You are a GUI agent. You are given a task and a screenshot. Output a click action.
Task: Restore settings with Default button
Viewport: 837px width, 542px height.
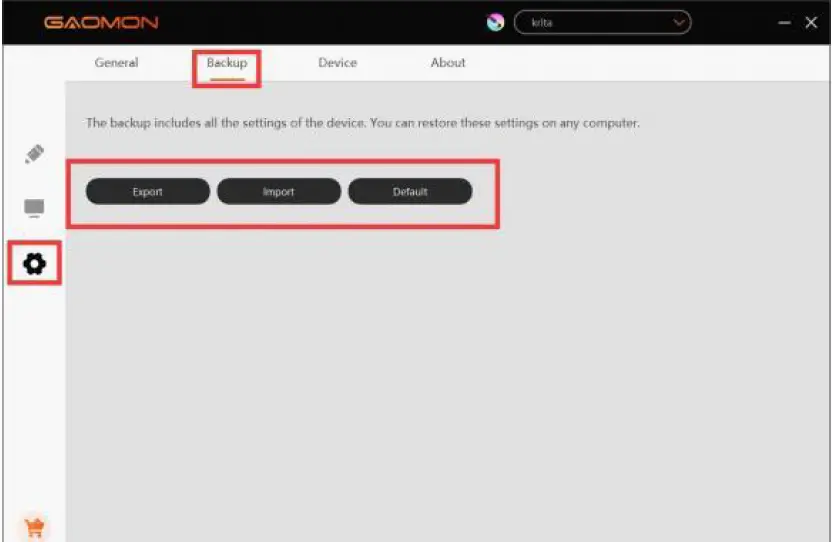point(410,191)
